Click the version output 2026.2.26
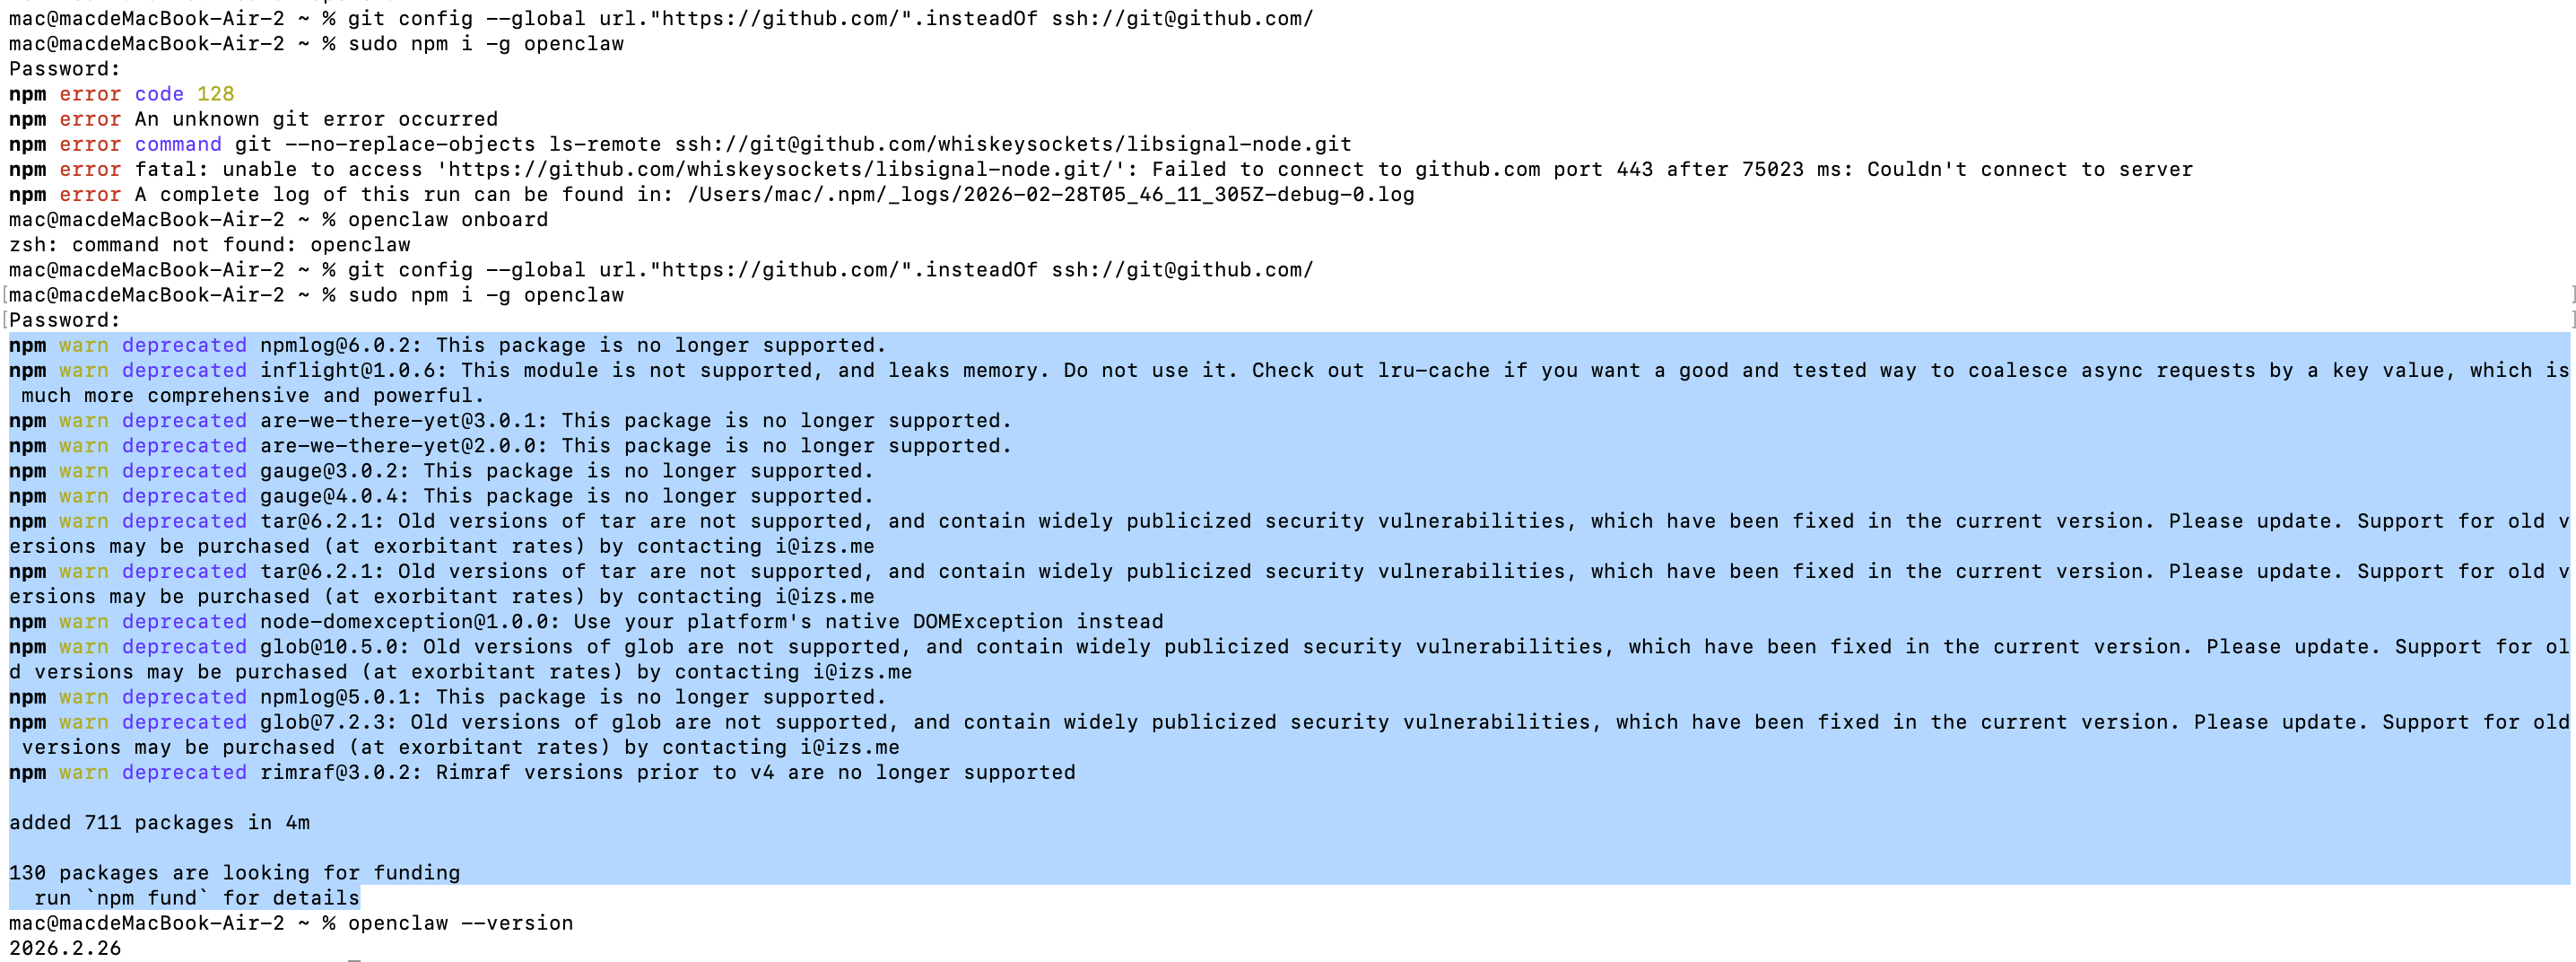Viewport: 2576px width, 962px height. pyautogui.click(x=65, y=948)
